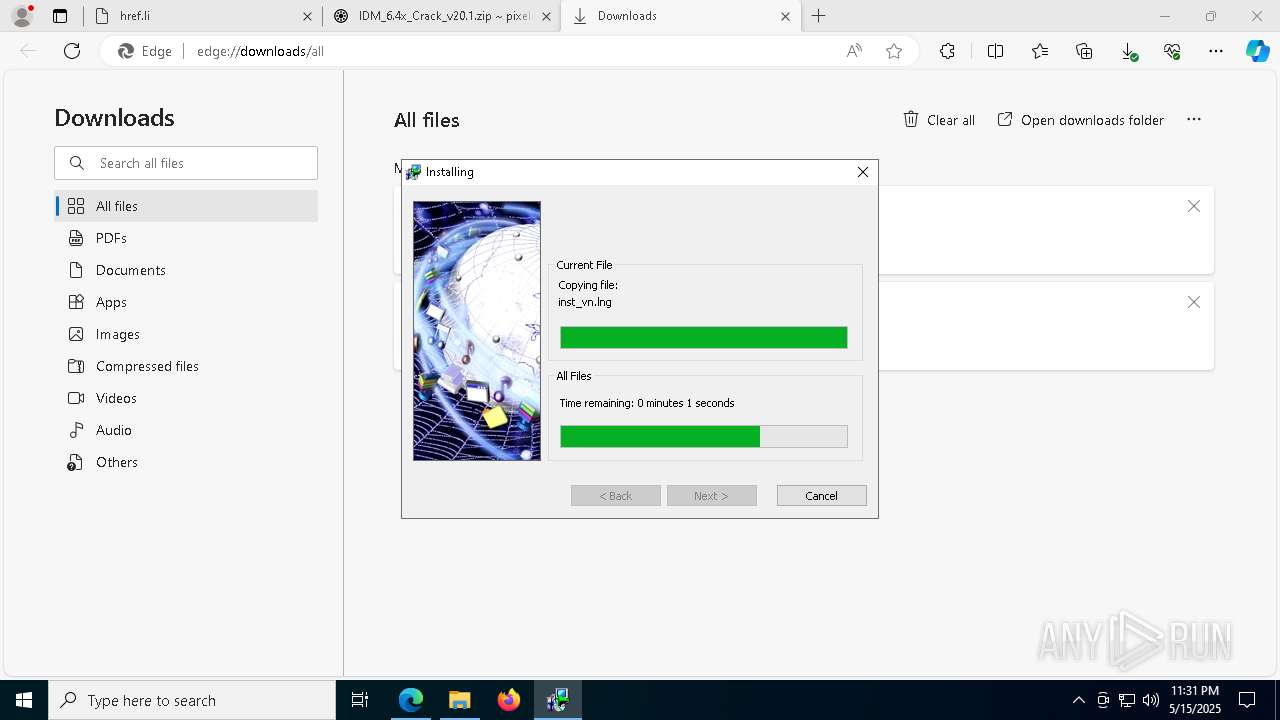Click Open downloads folder link
1280x720 pixels.
click(x=1081, y=120)
